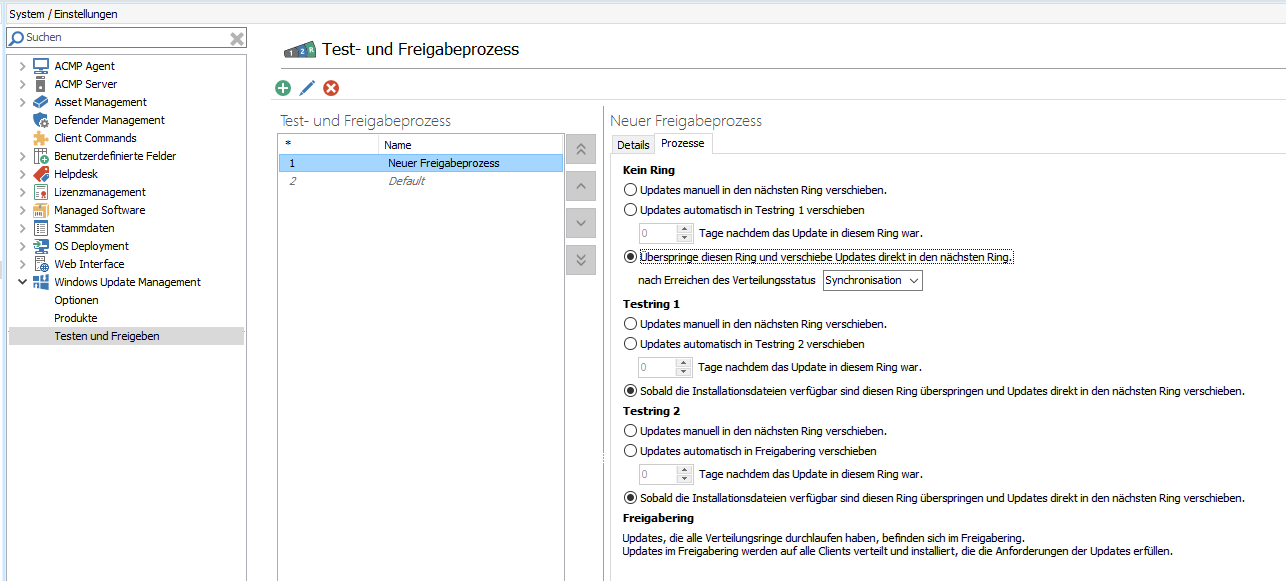1286x581 pixels.
Task: Select manual update move under Kein Ring
Action: tap(630, 189)
